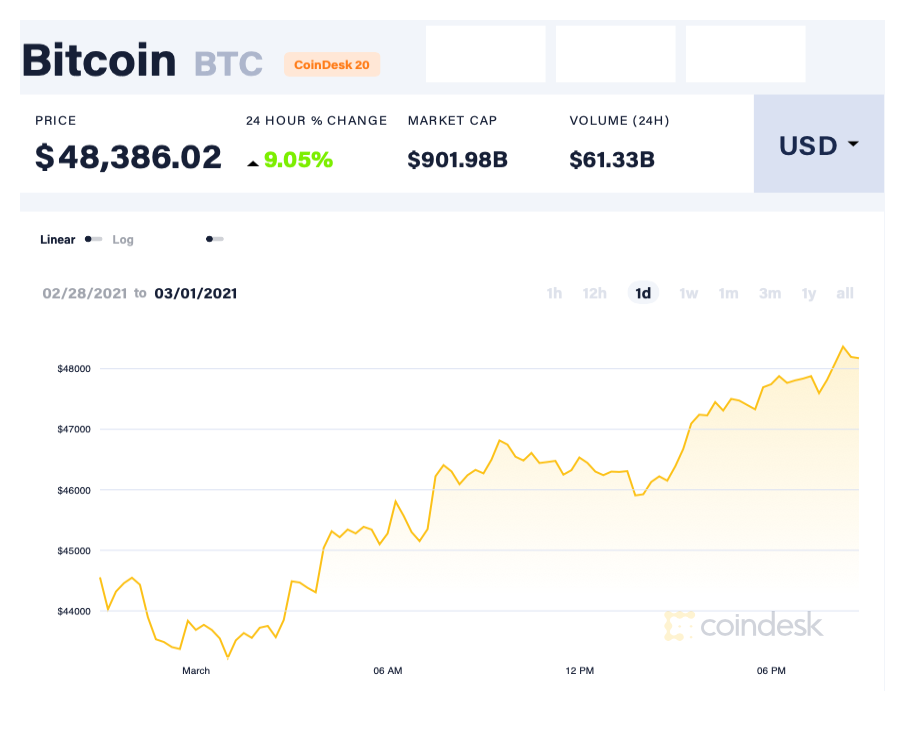
Task: Click the USD dropdown chevron arrow
Action: pos(853,145)
